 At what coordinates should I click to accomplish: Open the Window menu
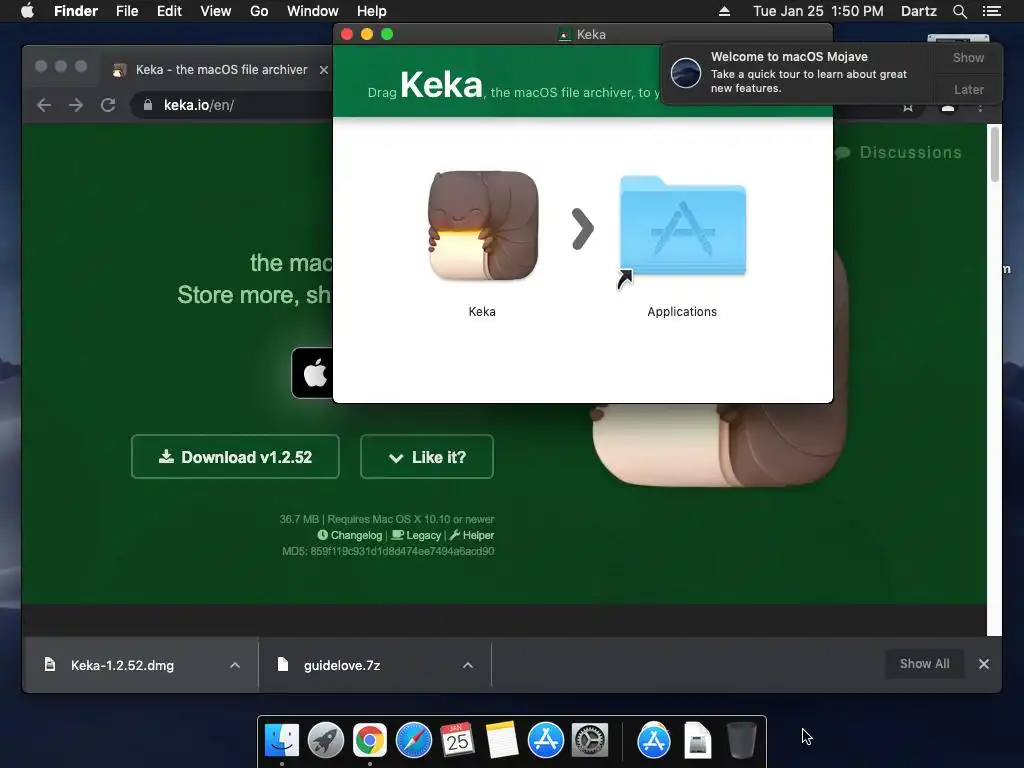pos(313,11)
